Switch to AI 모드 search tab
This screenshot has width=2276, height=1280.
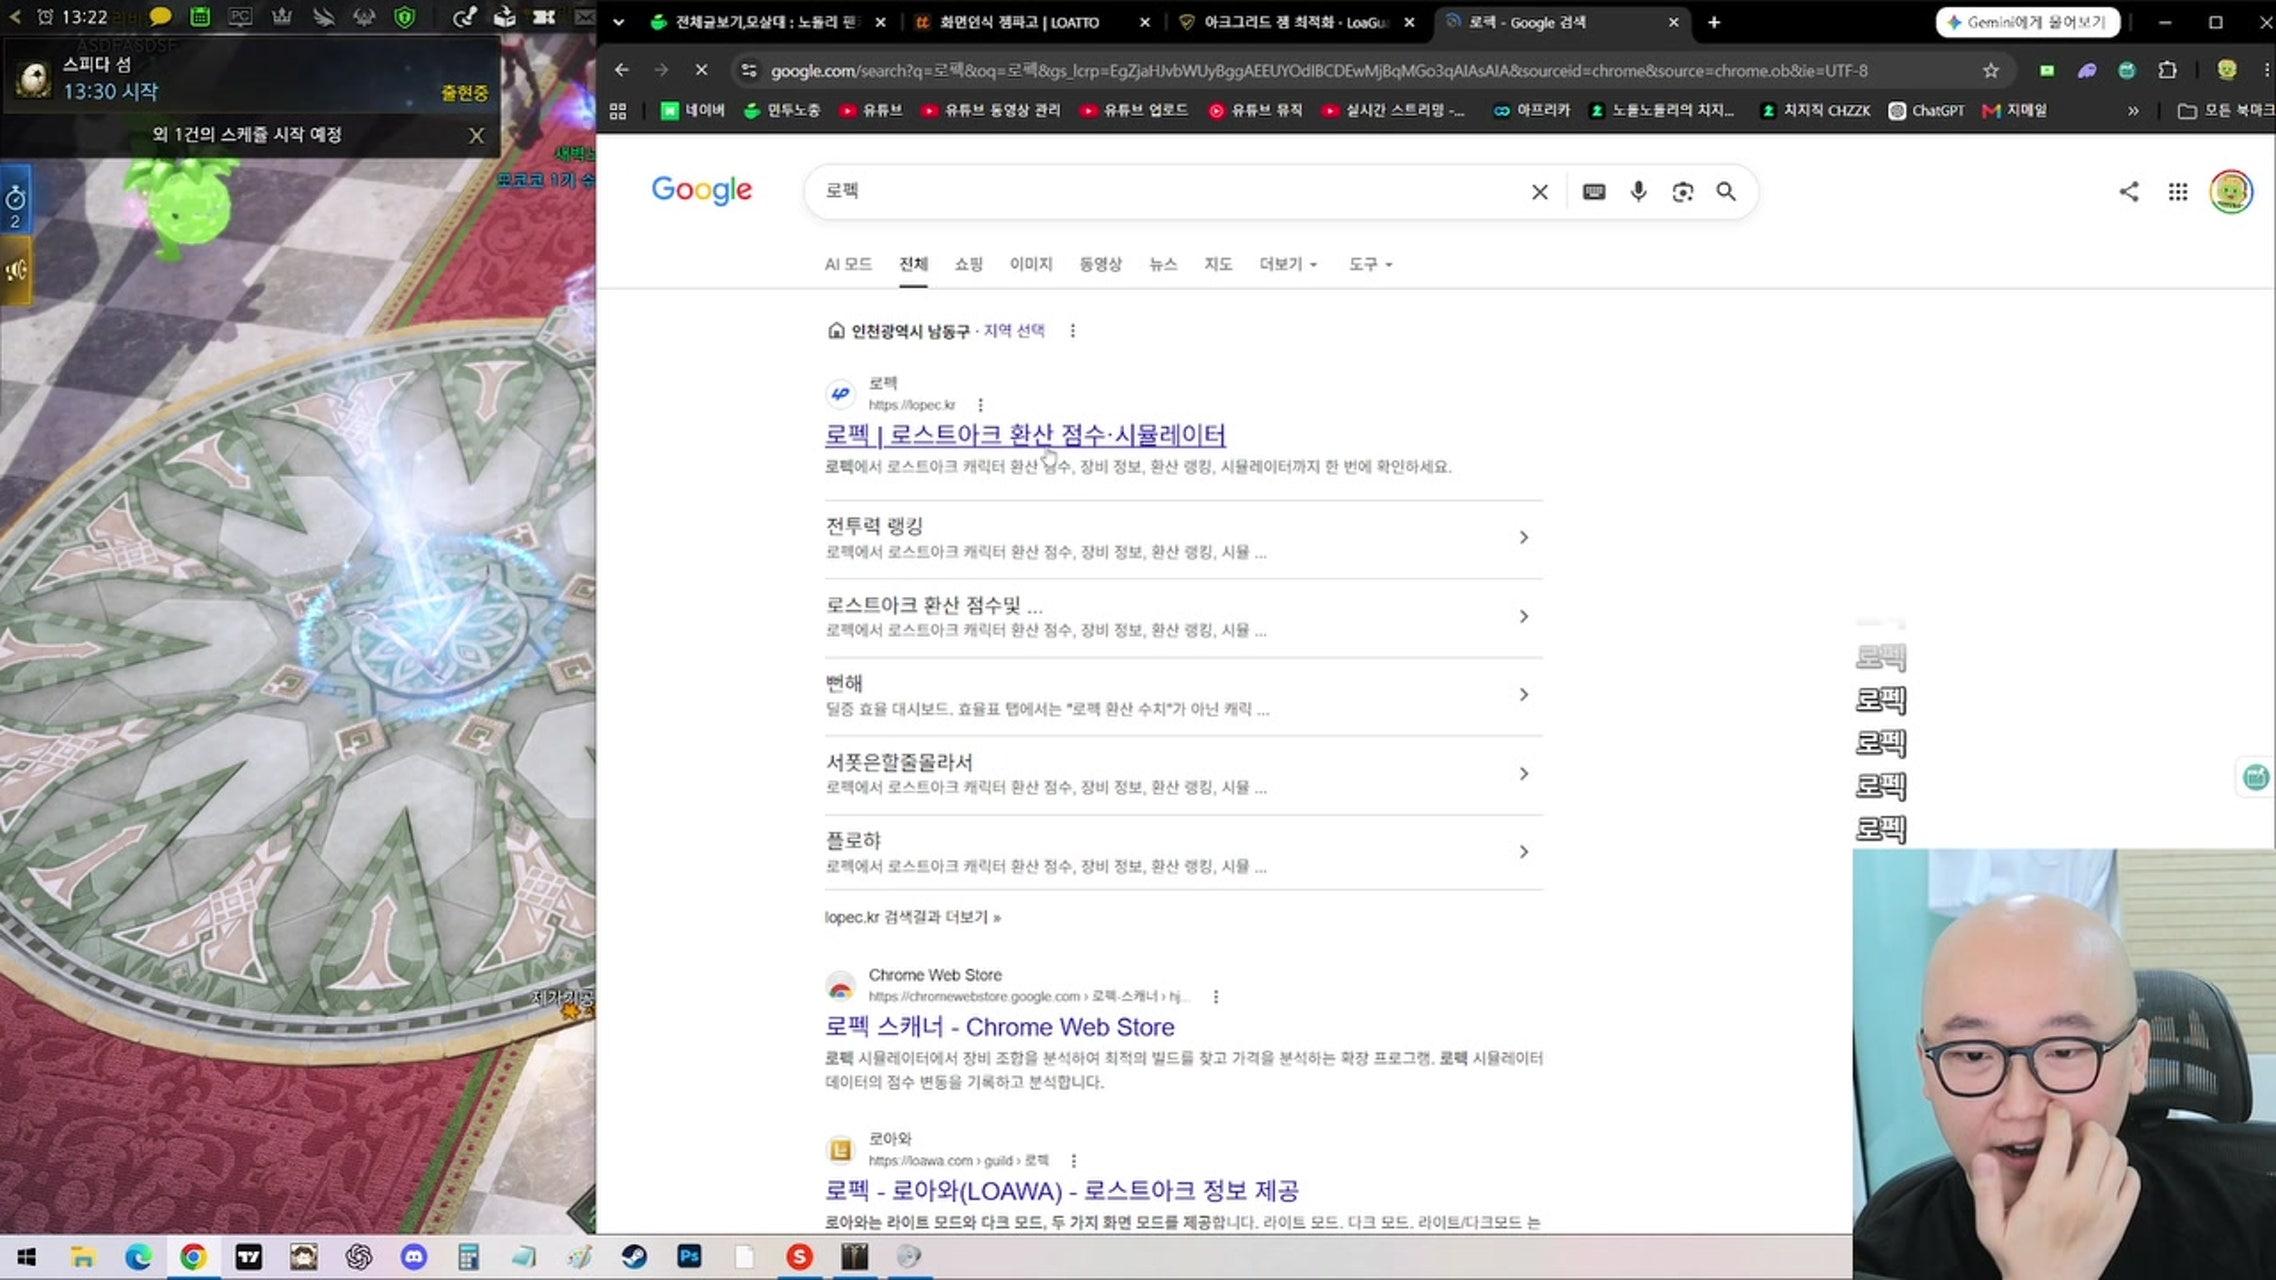tap(848, 264)
